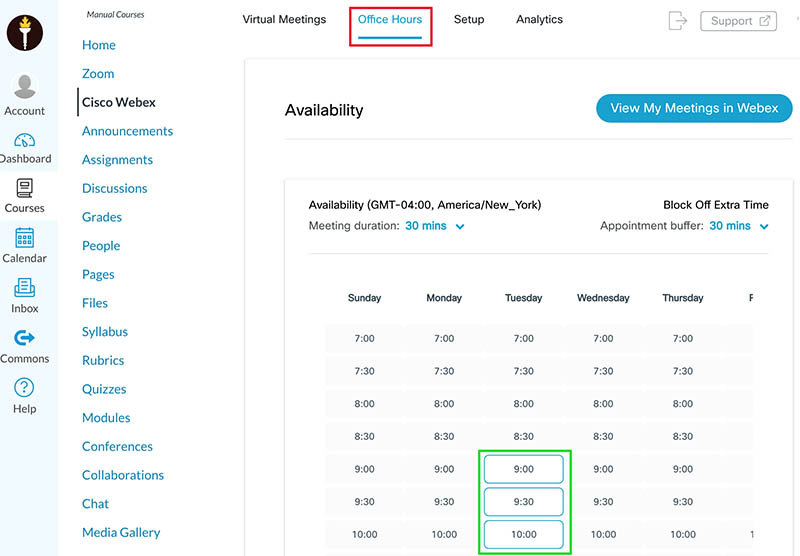
Task: Select Cisco Webex in course menu
Action: click(119, 102)
